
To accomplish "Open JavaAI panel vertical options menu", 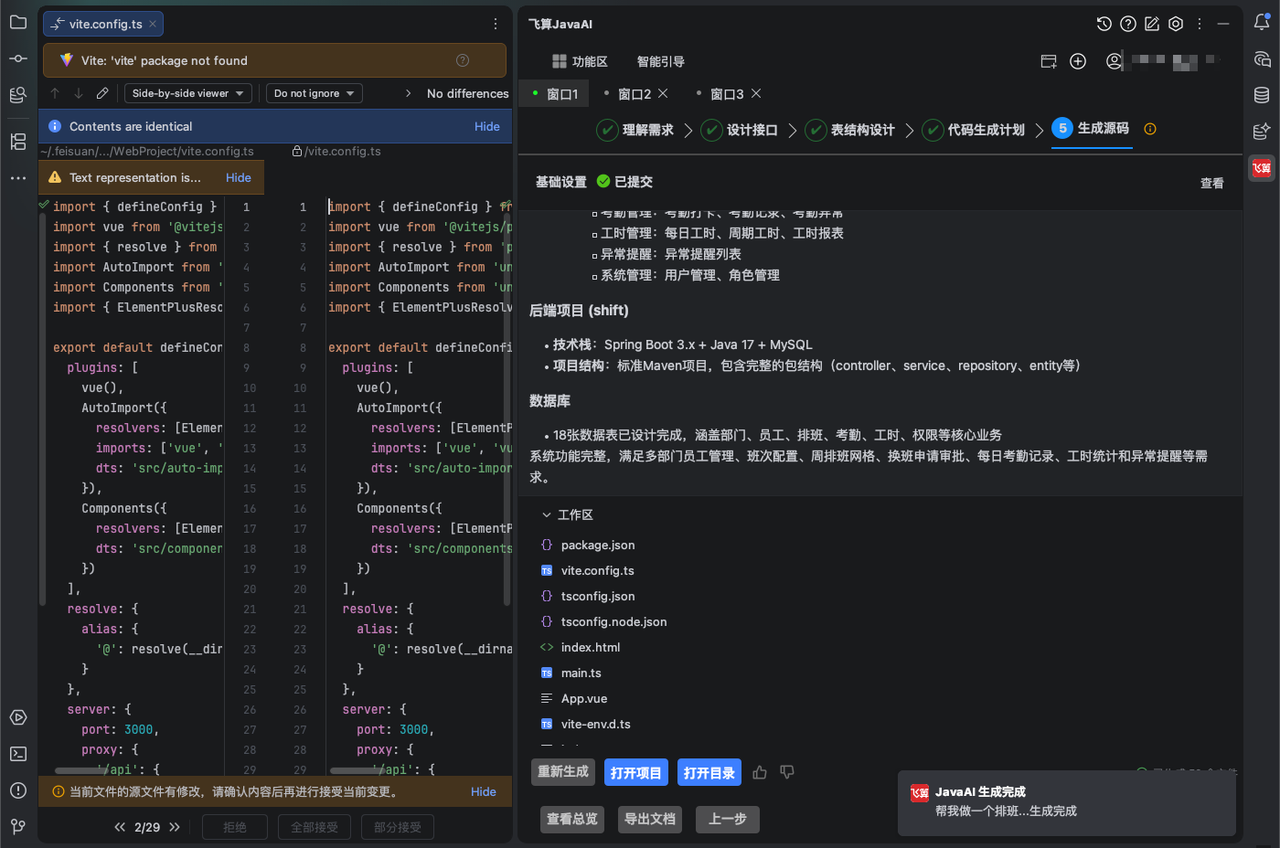I will pos(1200,24).
